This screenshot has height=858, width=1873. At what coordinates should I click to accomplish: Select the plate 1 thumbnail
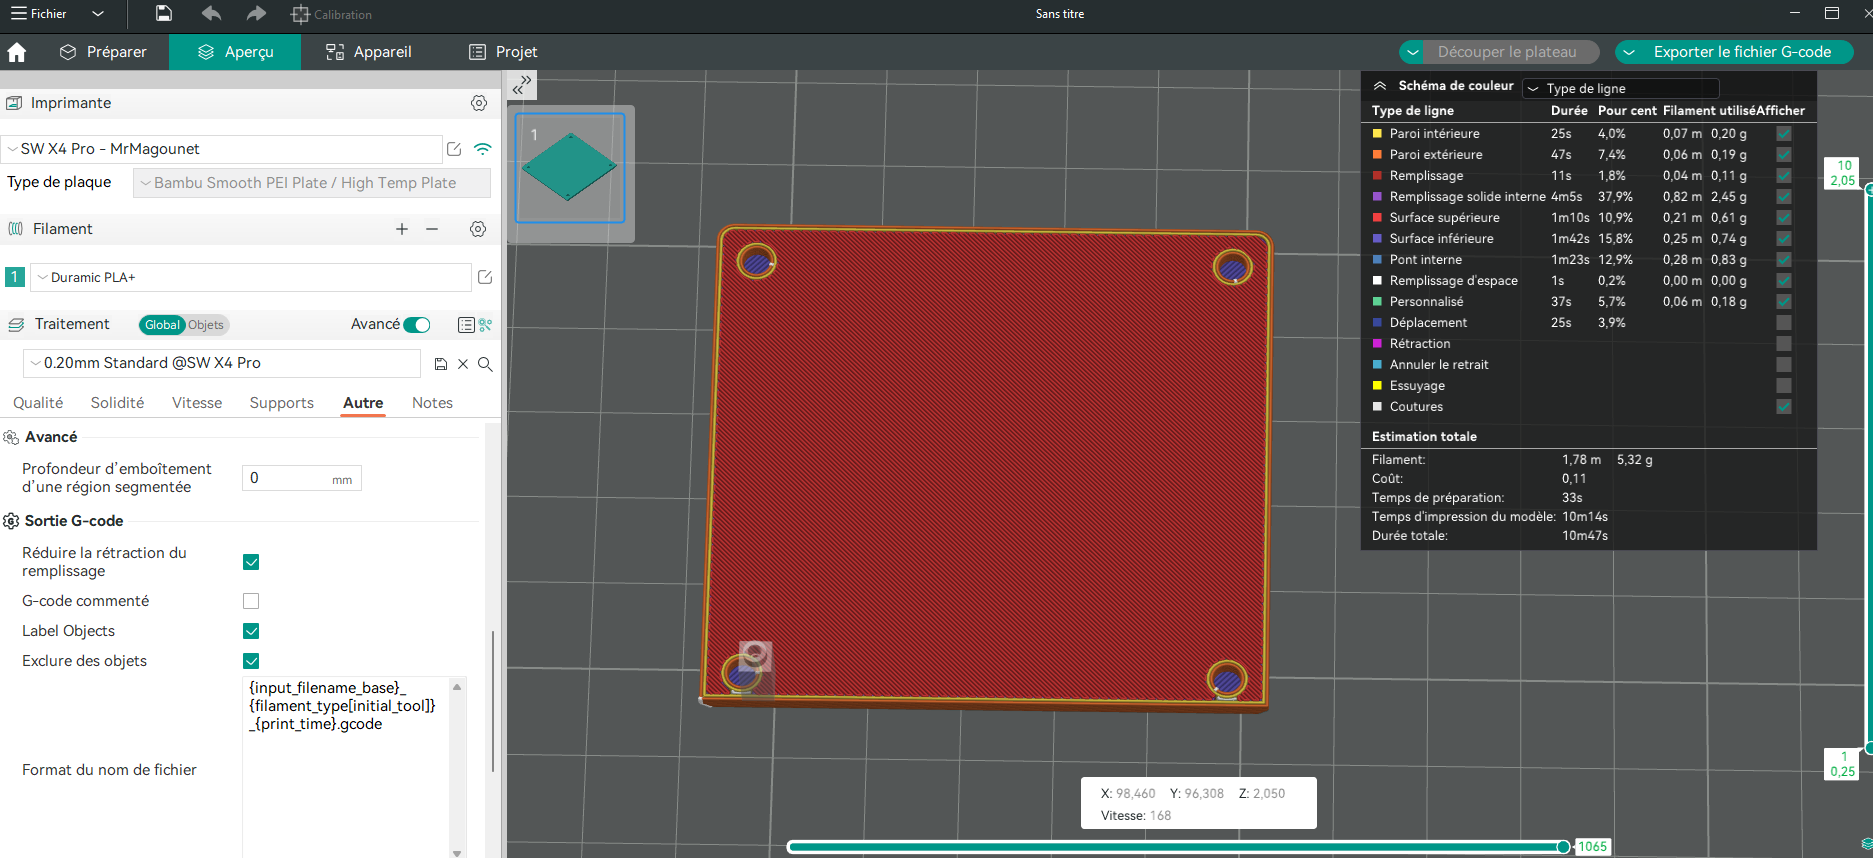coord(570,167)
